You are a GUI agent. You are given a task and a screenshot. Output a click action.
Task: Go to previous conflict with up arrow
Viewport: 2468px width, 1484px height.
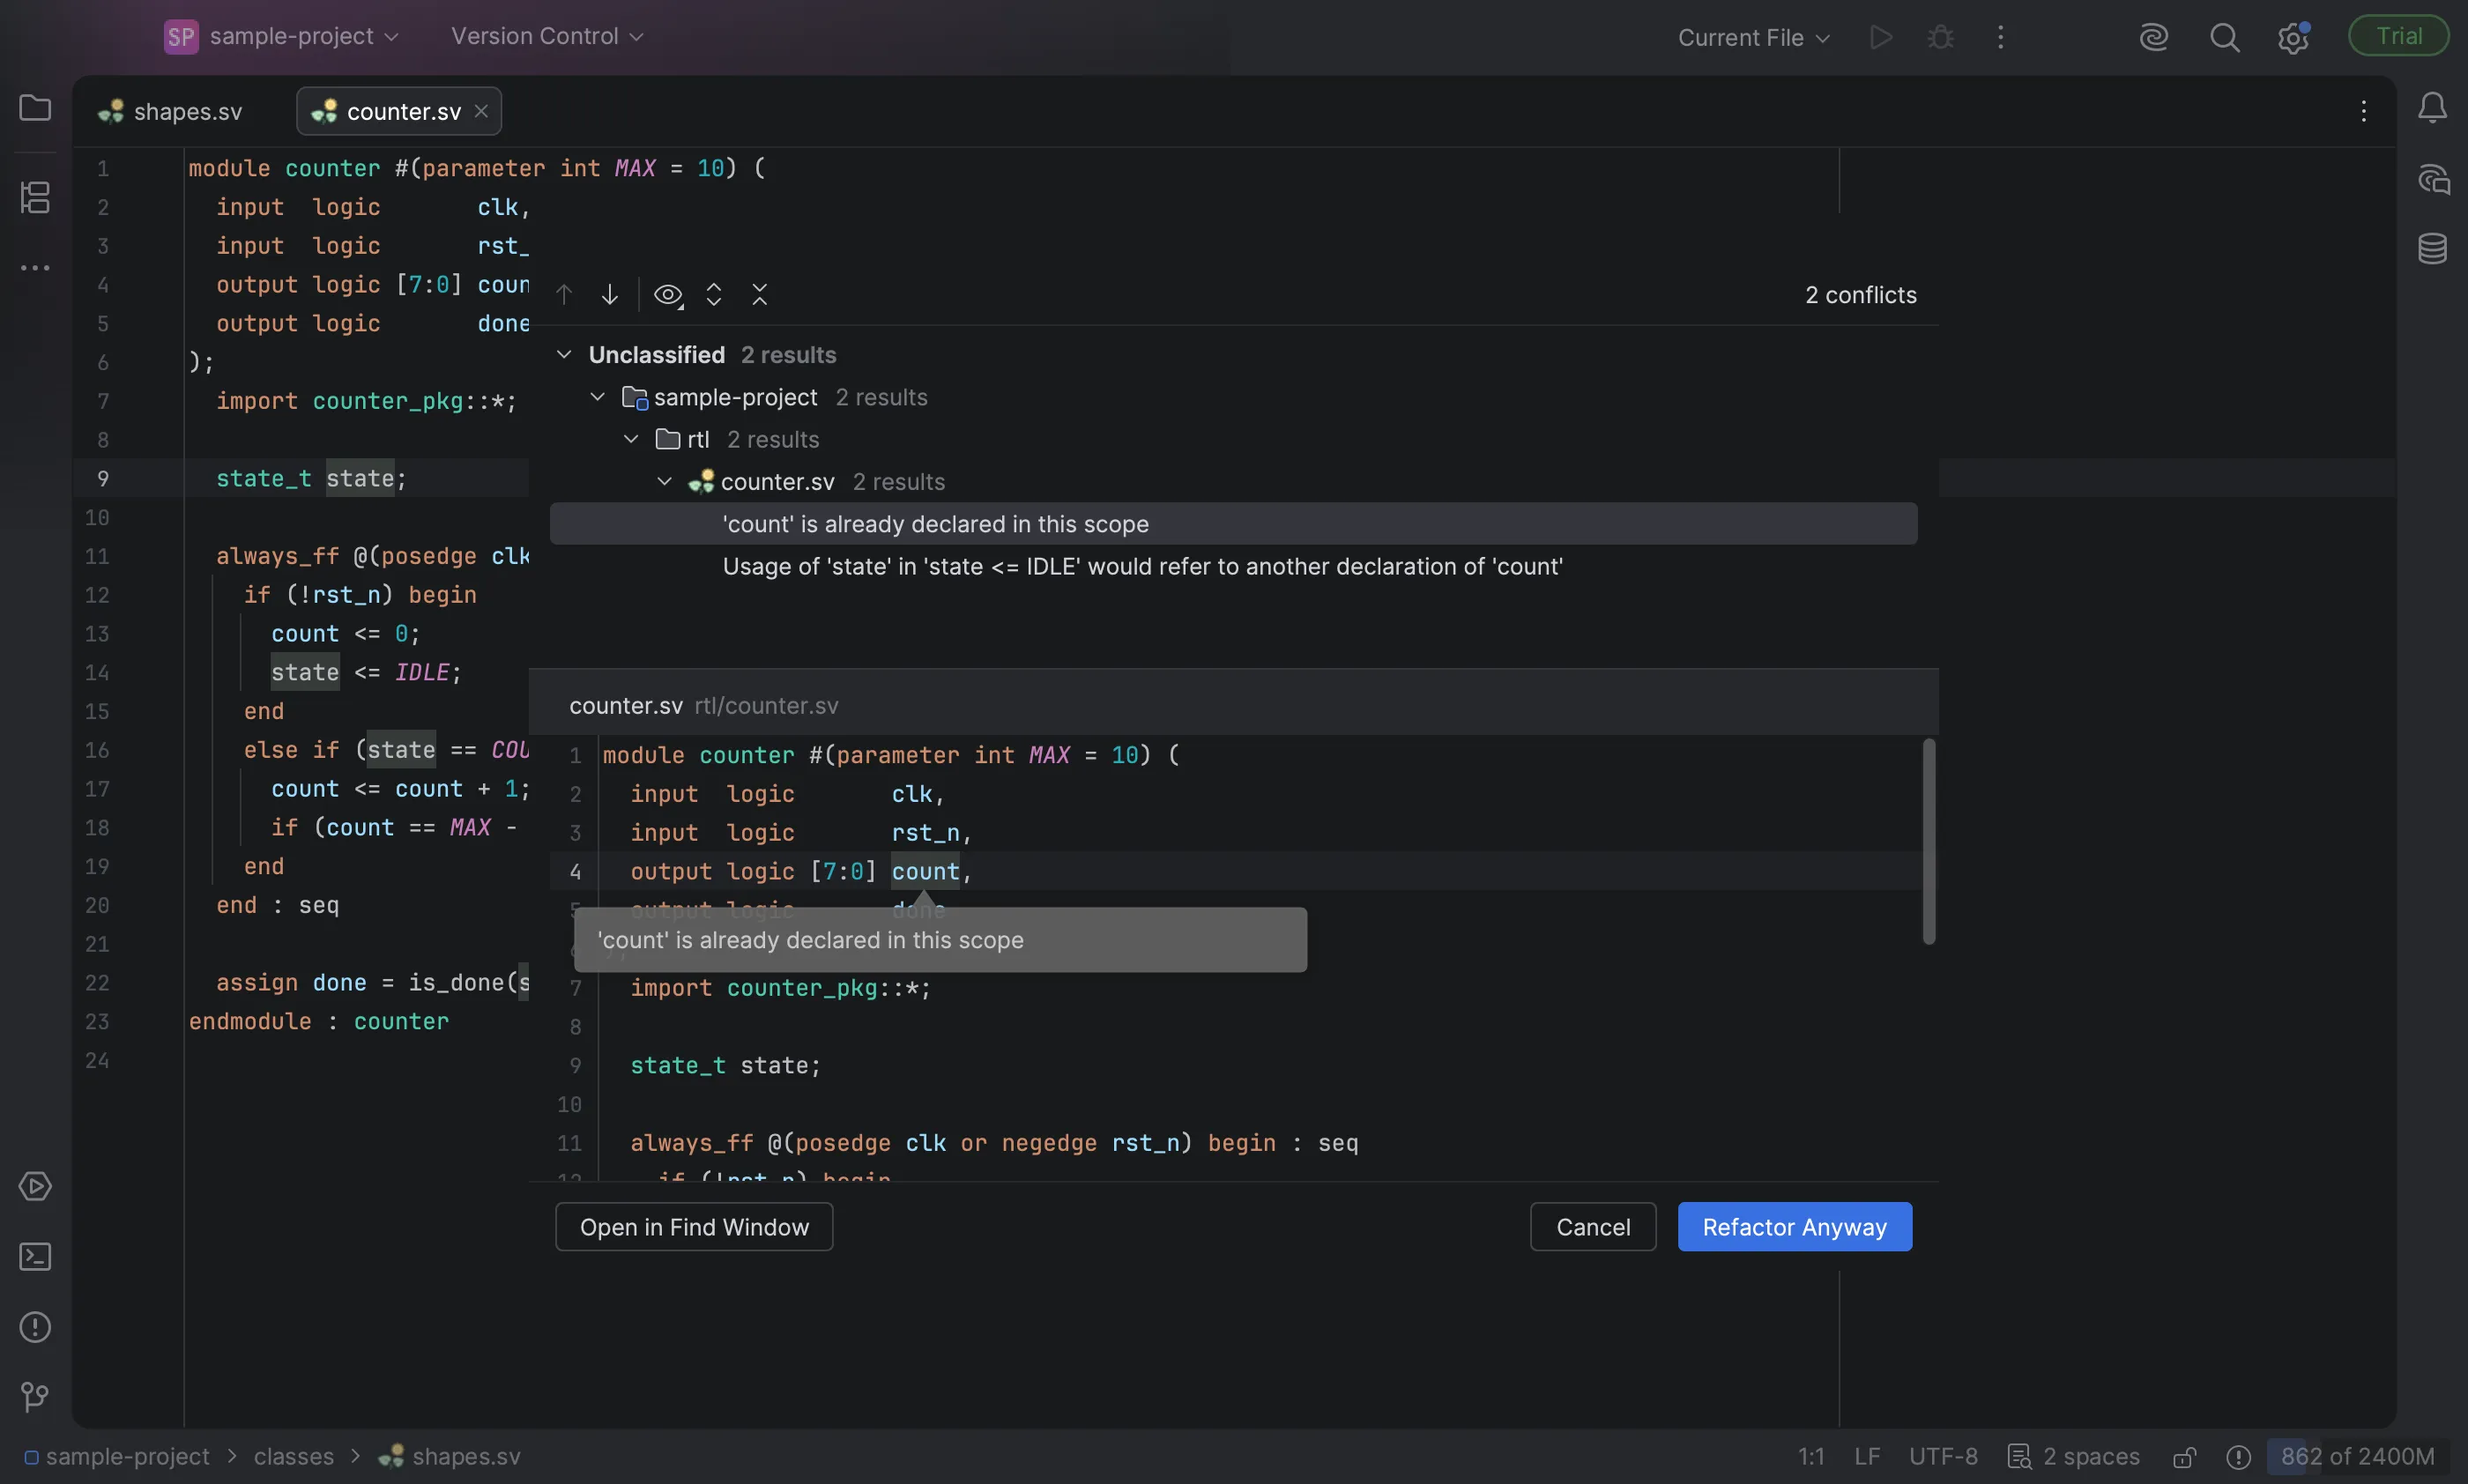pos(564,294)
